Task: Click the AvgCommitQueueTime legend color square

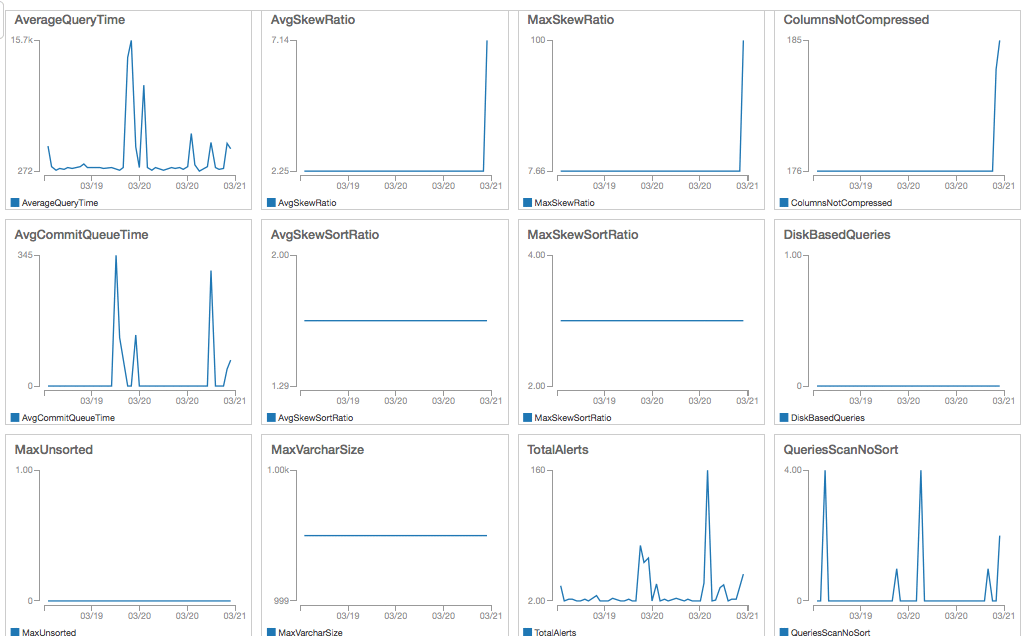Action: click(13, 418)
